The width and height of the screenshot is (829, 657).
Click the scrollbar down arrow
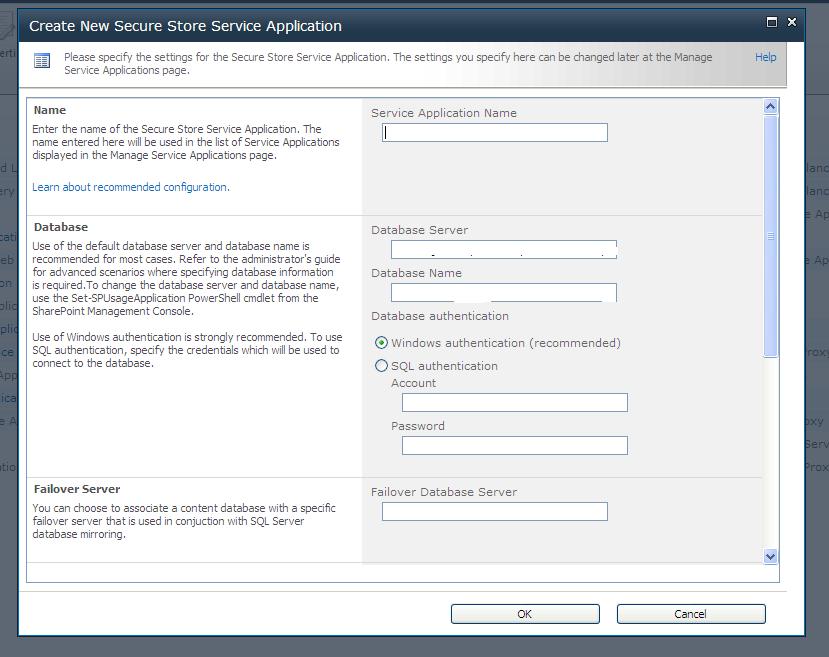tap(769, 556)
